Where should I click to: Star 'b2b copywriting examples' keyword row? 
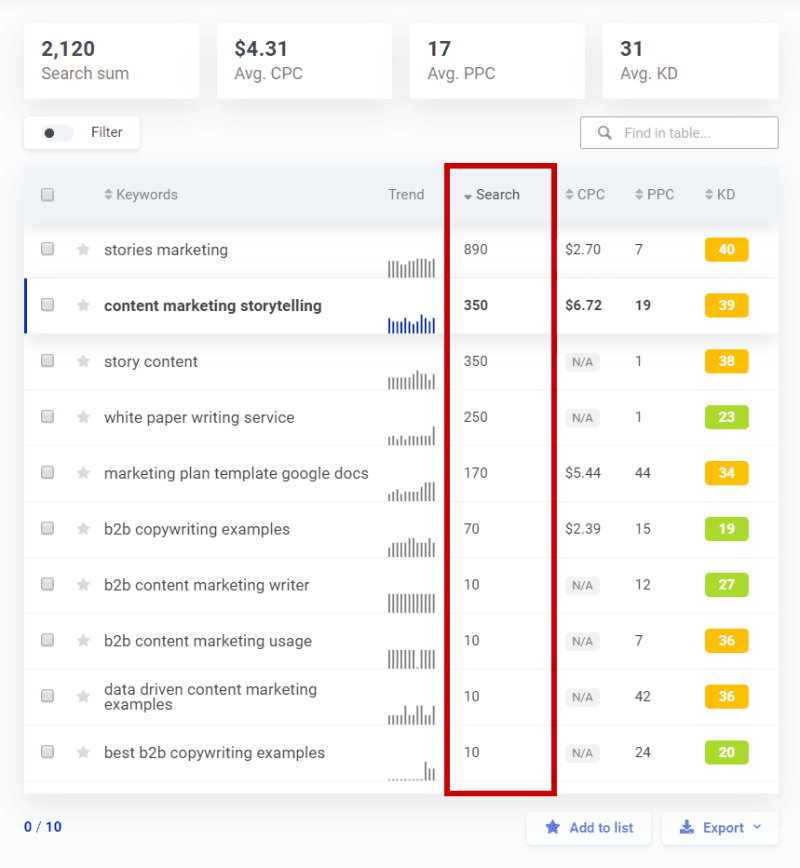pyautogui.click(x=84, y=530)
